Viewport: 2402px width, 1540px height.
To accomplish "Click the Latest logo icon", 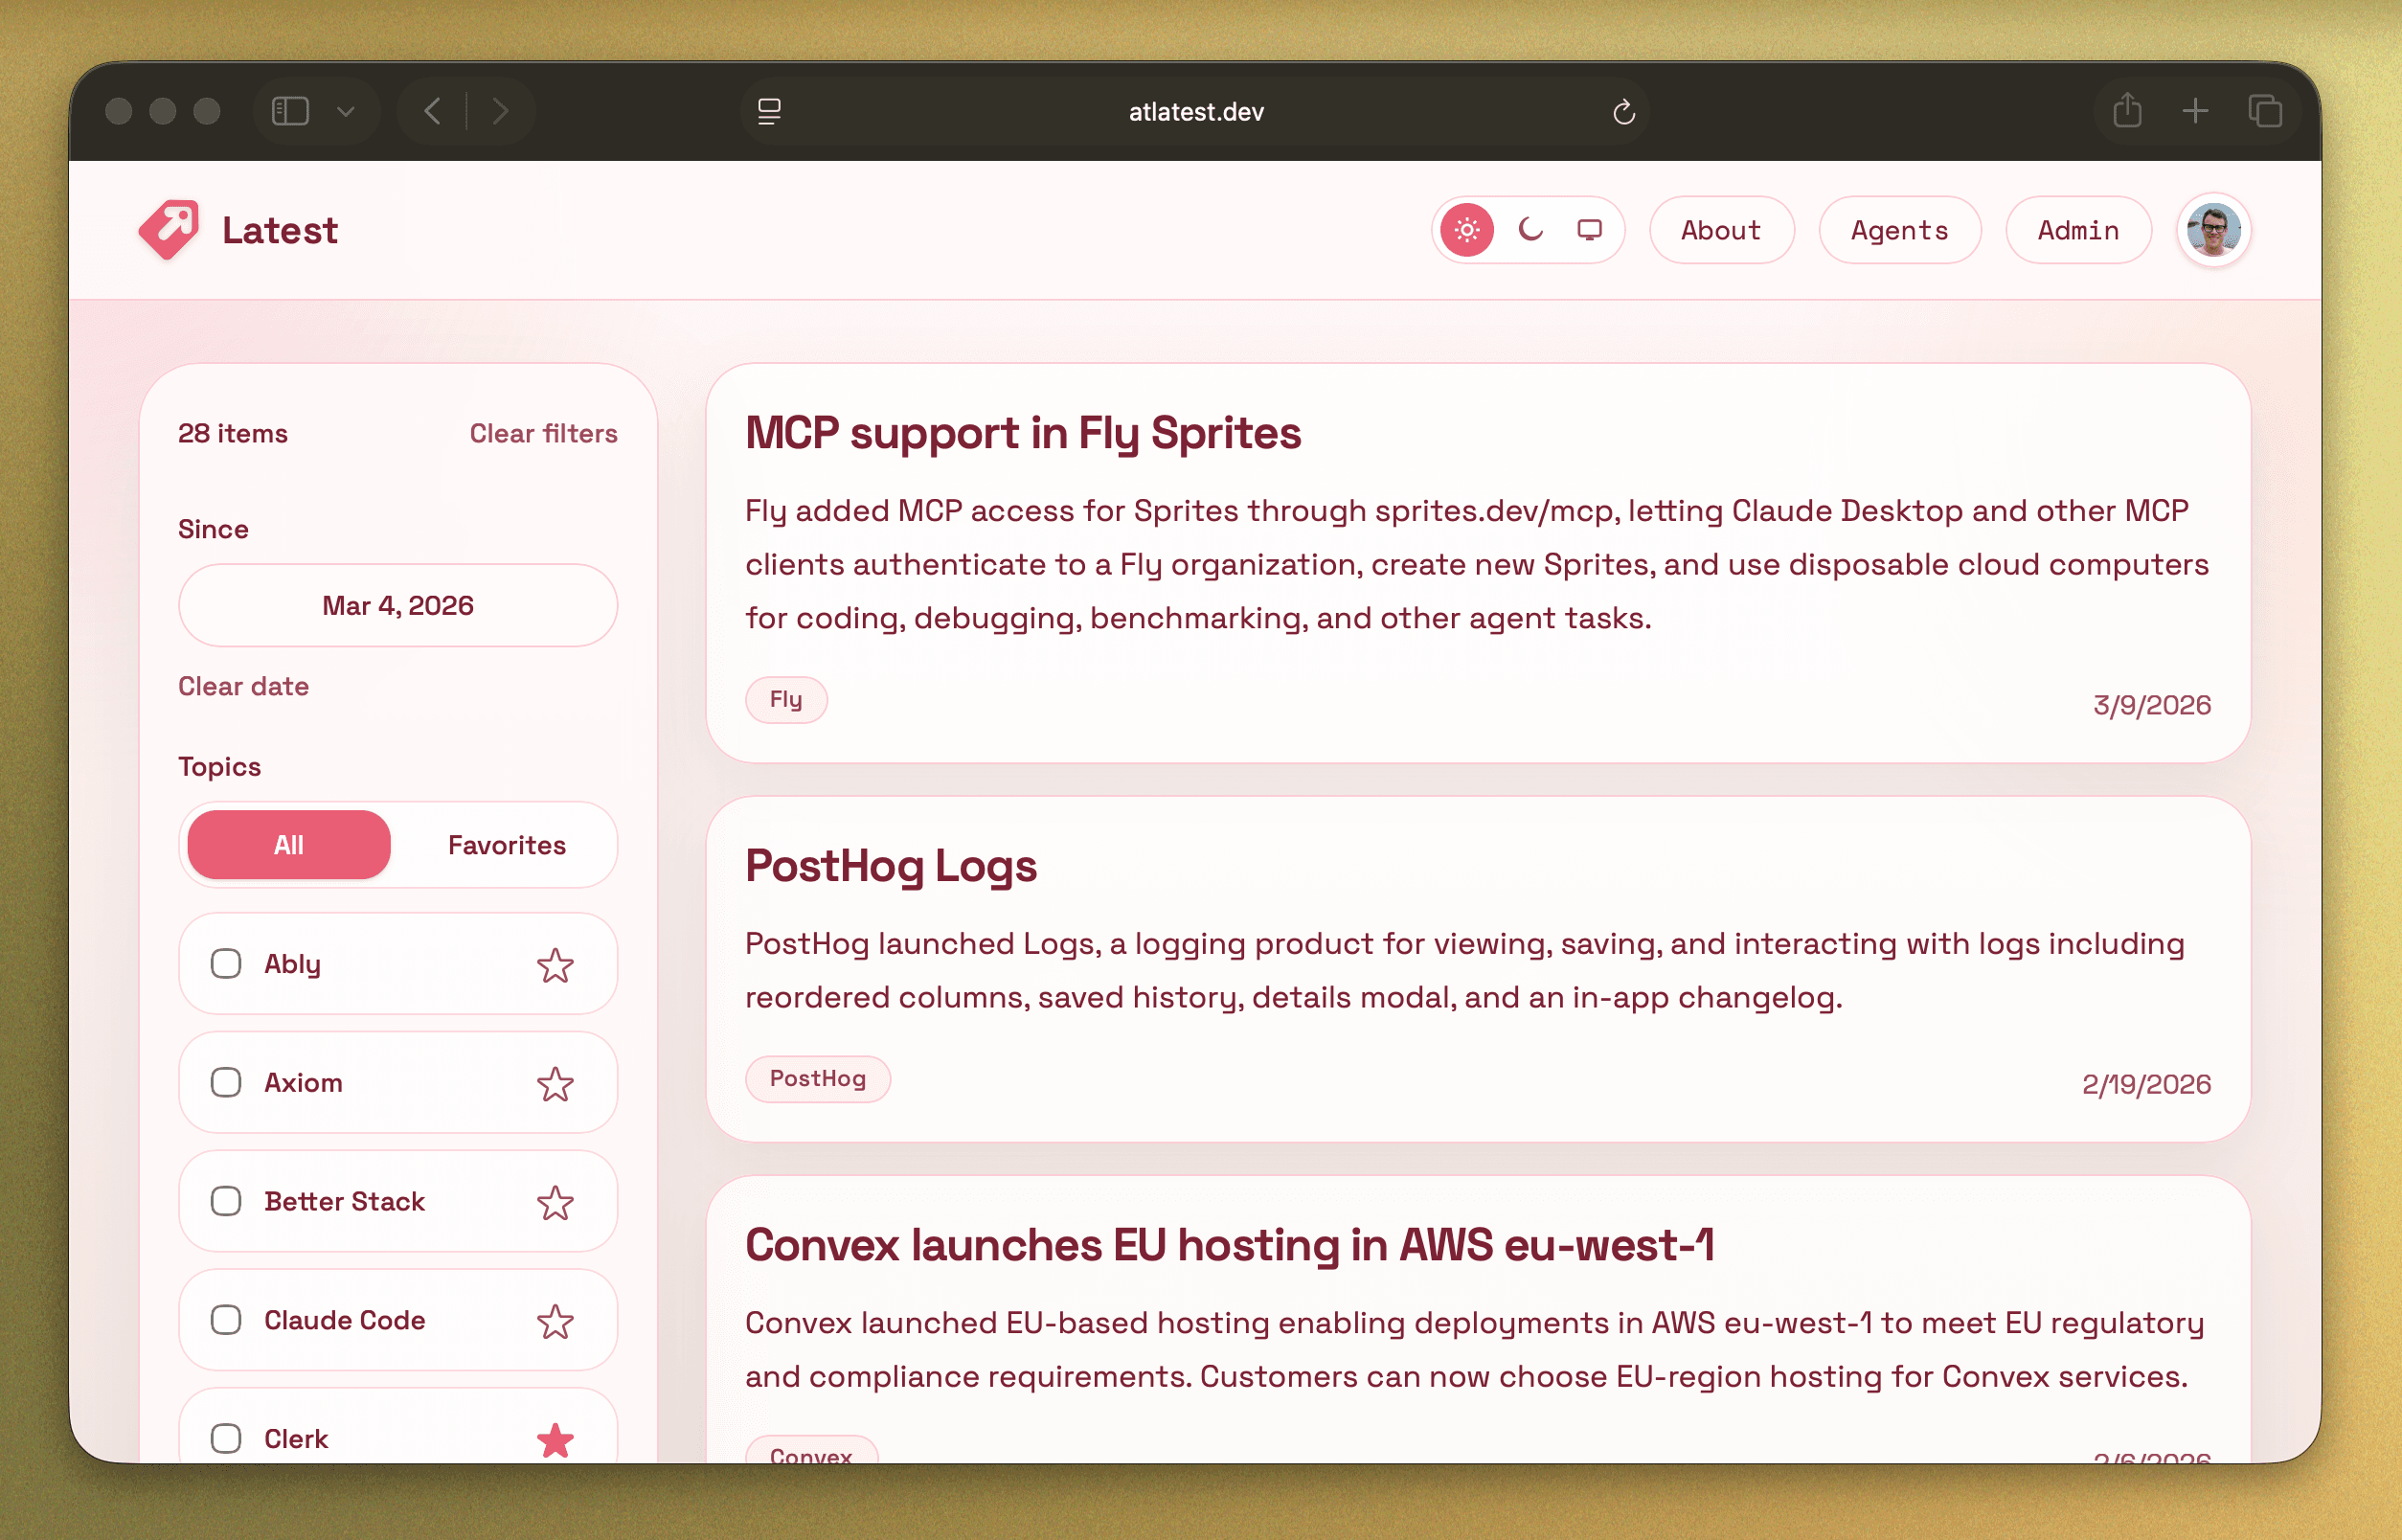I will [168, 229].
